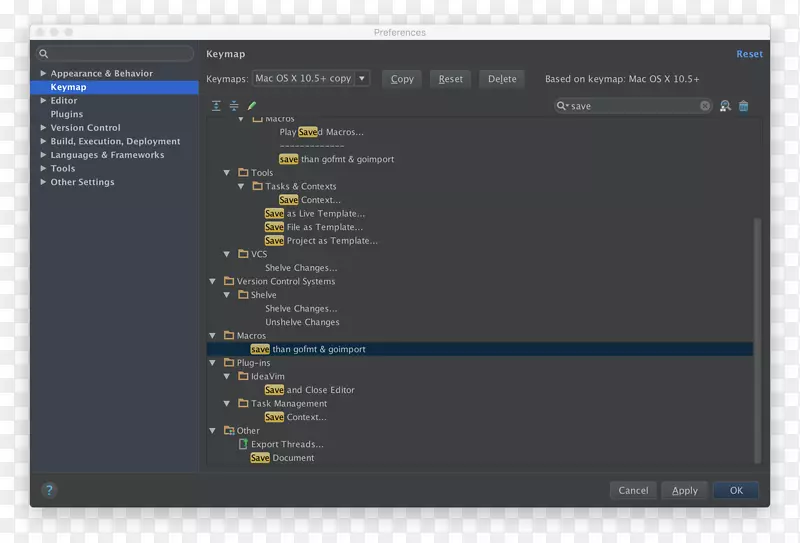
Task: Click the Tools folder icon in tree
Action: pyautogui.click(x=243, y=172)
